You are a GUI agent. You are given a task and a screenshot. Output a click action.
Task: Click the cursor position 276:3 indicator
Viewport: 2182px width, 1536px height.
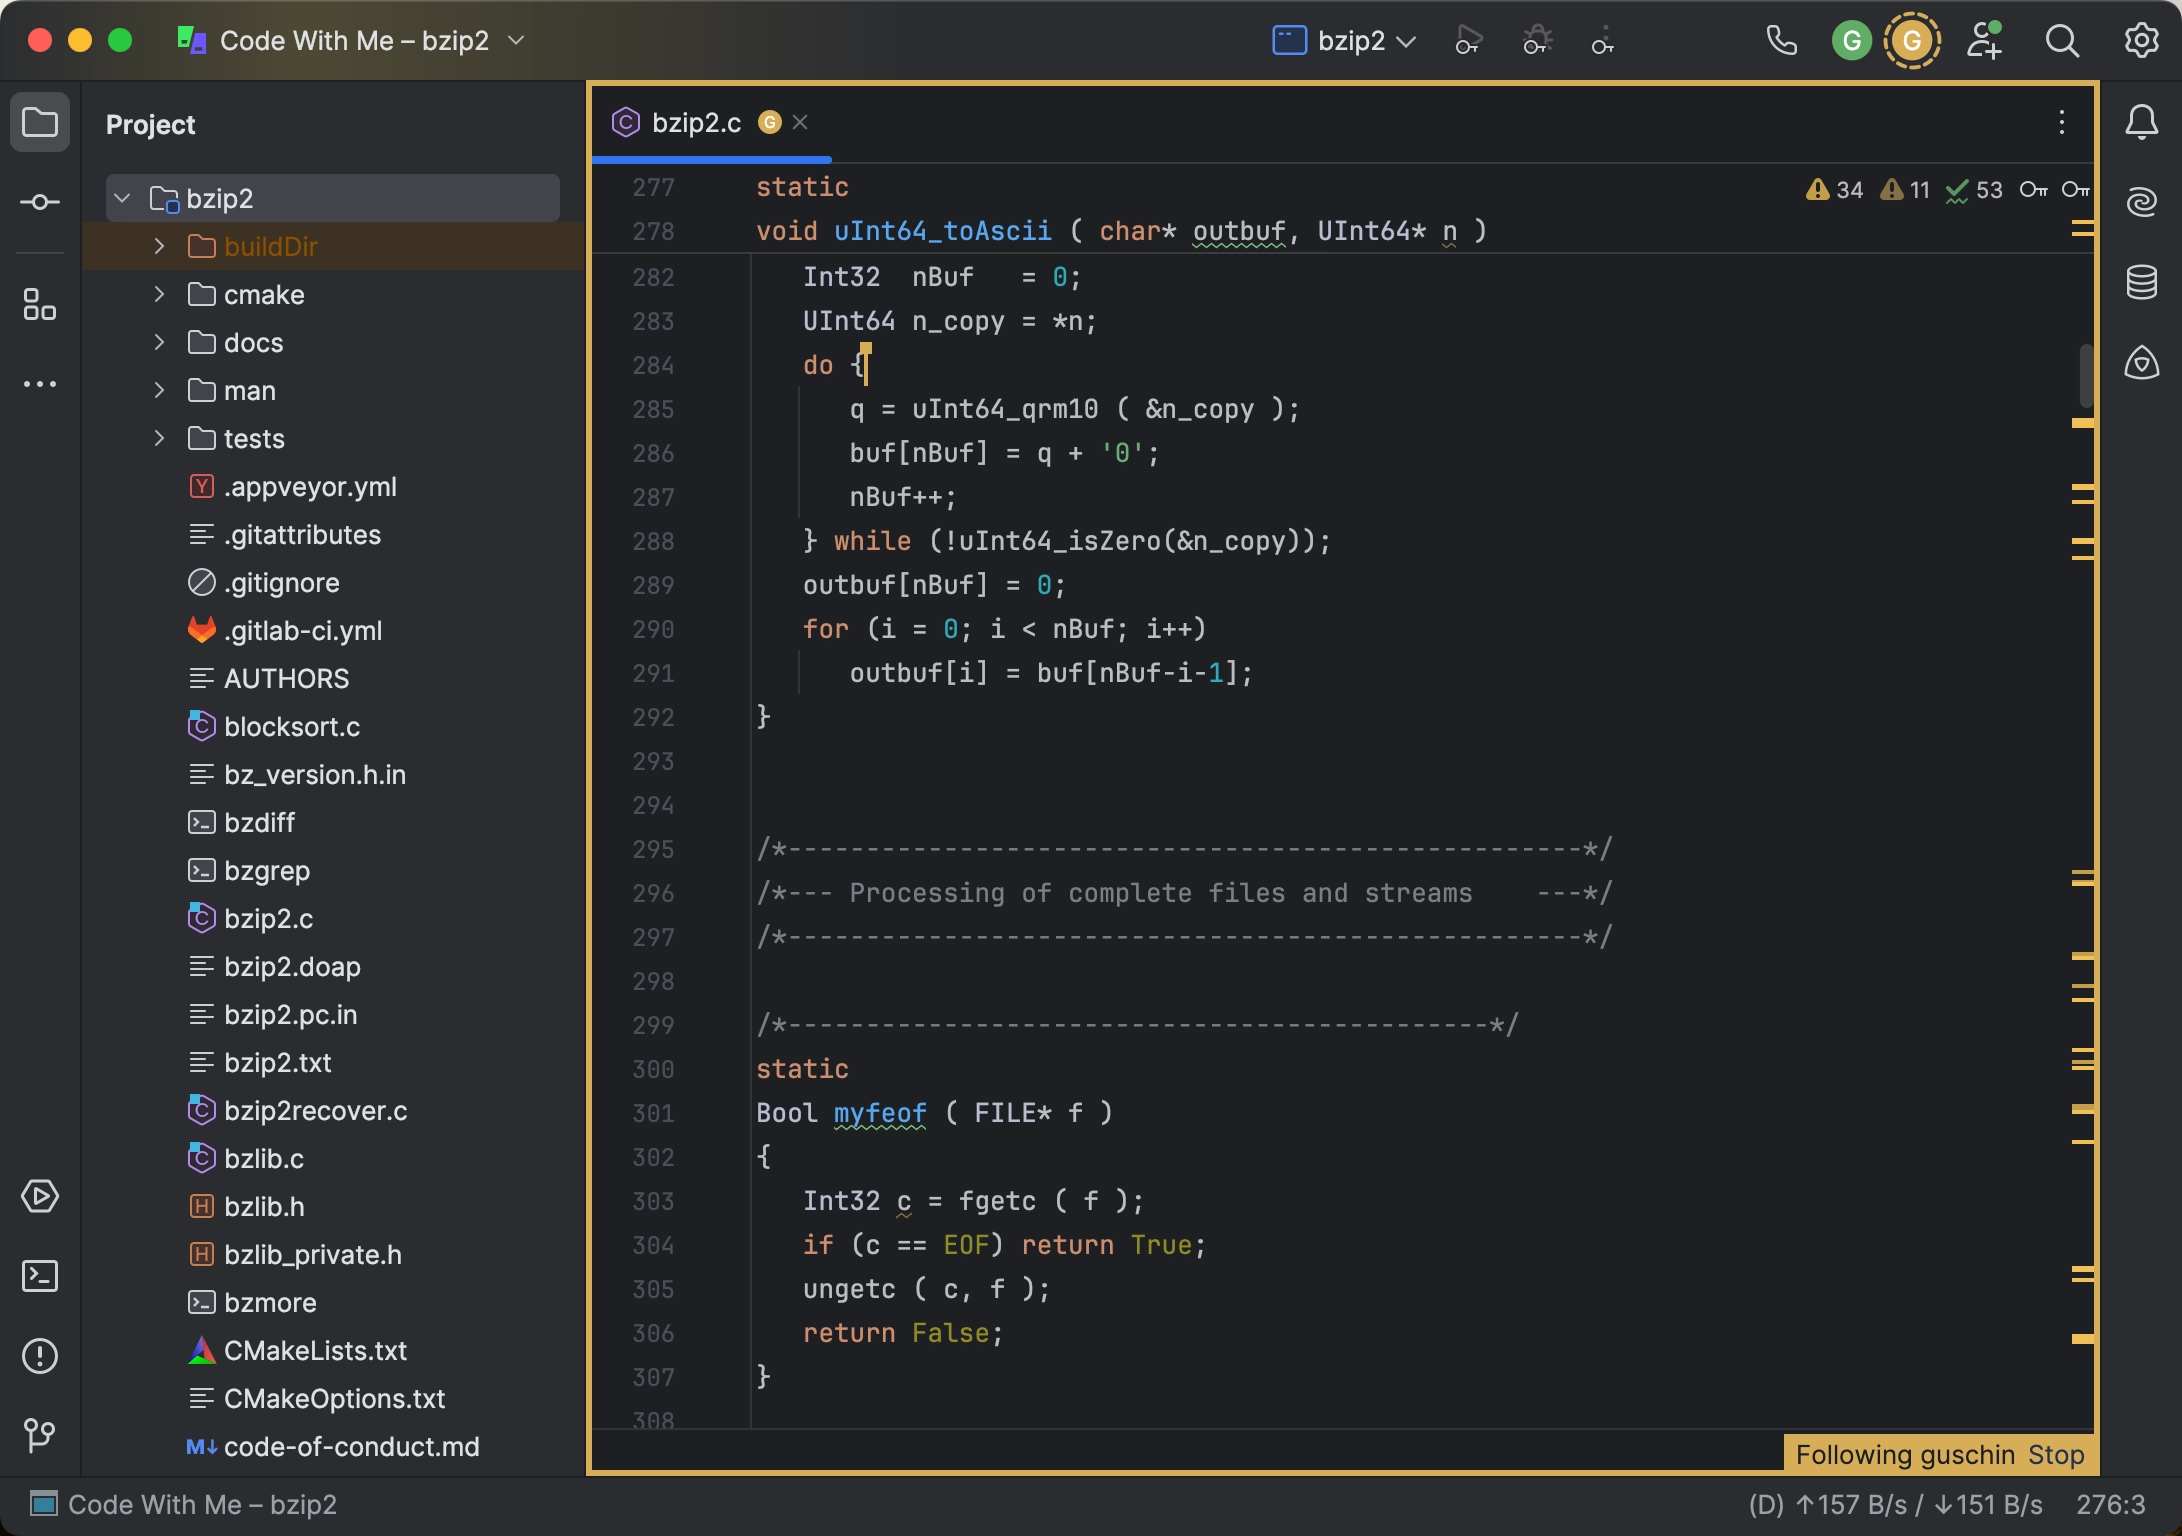(x=2110, y=1505)
